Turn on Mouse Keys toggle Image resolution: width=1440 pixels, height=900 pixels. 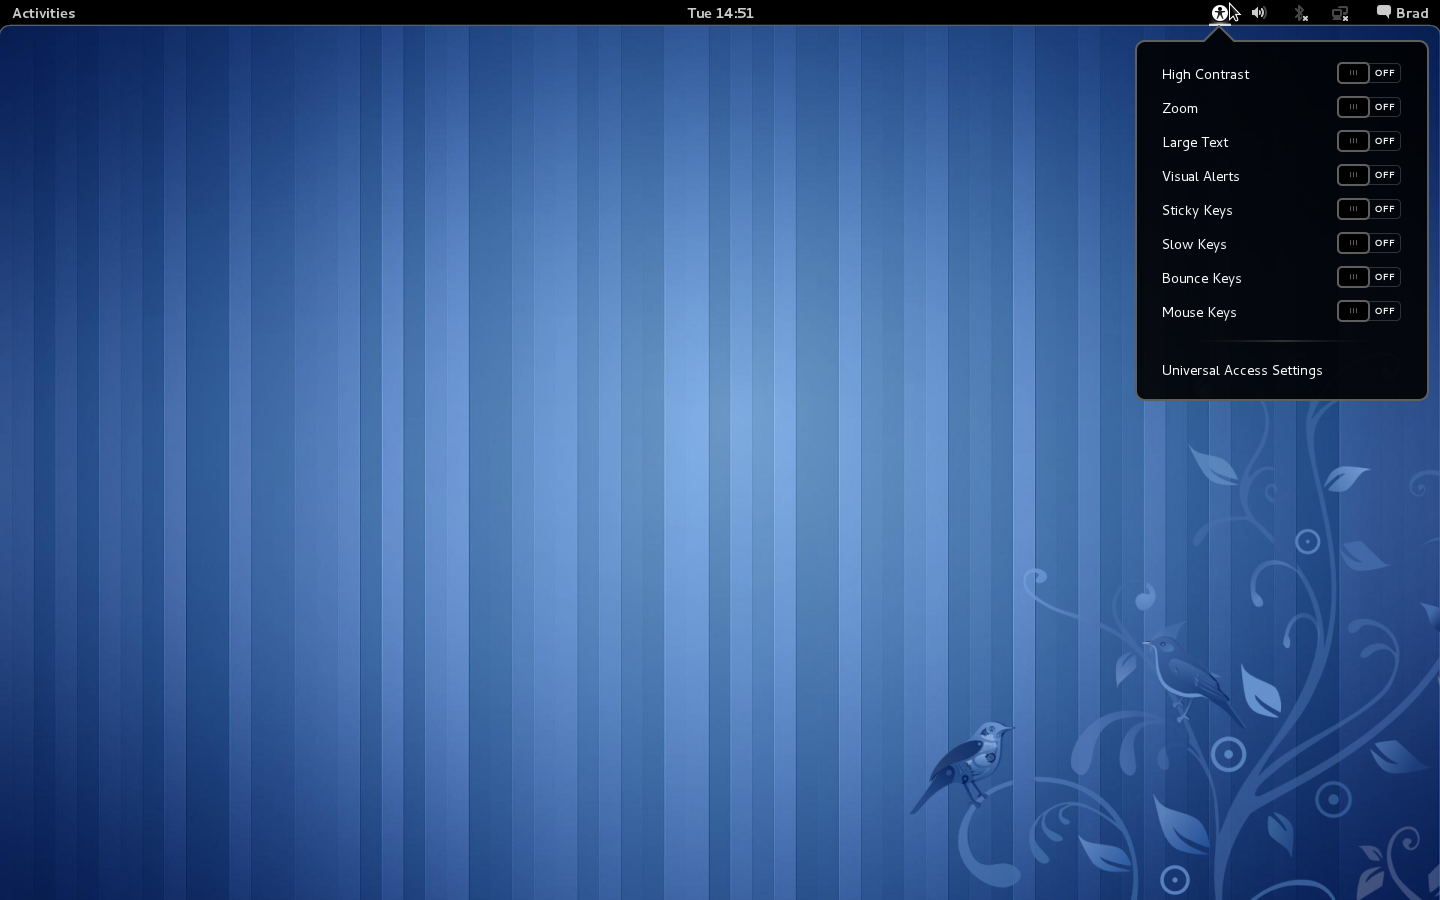tap(1368, 311)
